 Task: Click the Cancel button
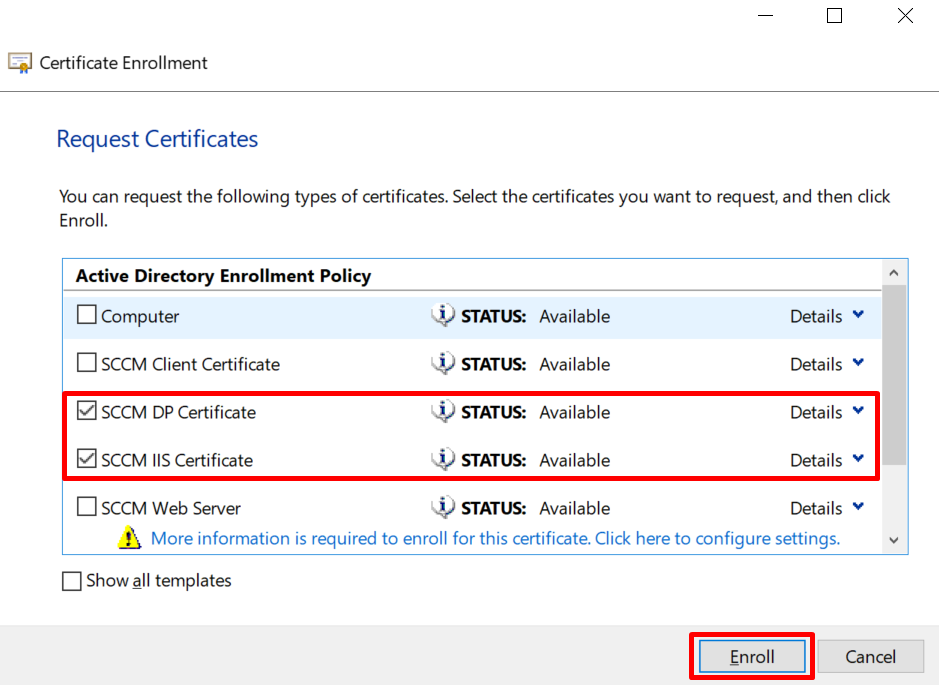871,656
